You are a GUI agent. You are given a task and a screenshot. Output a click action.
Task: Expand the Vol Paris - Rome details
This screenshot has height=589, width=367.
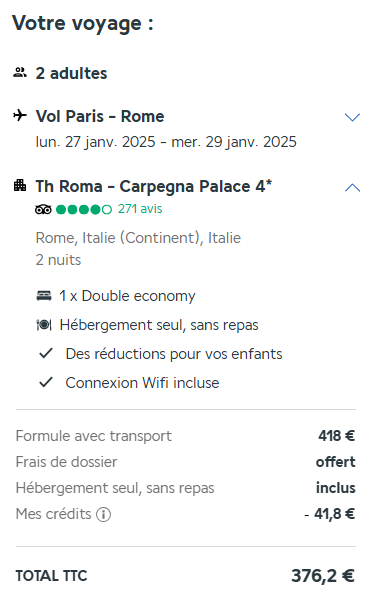352,117
